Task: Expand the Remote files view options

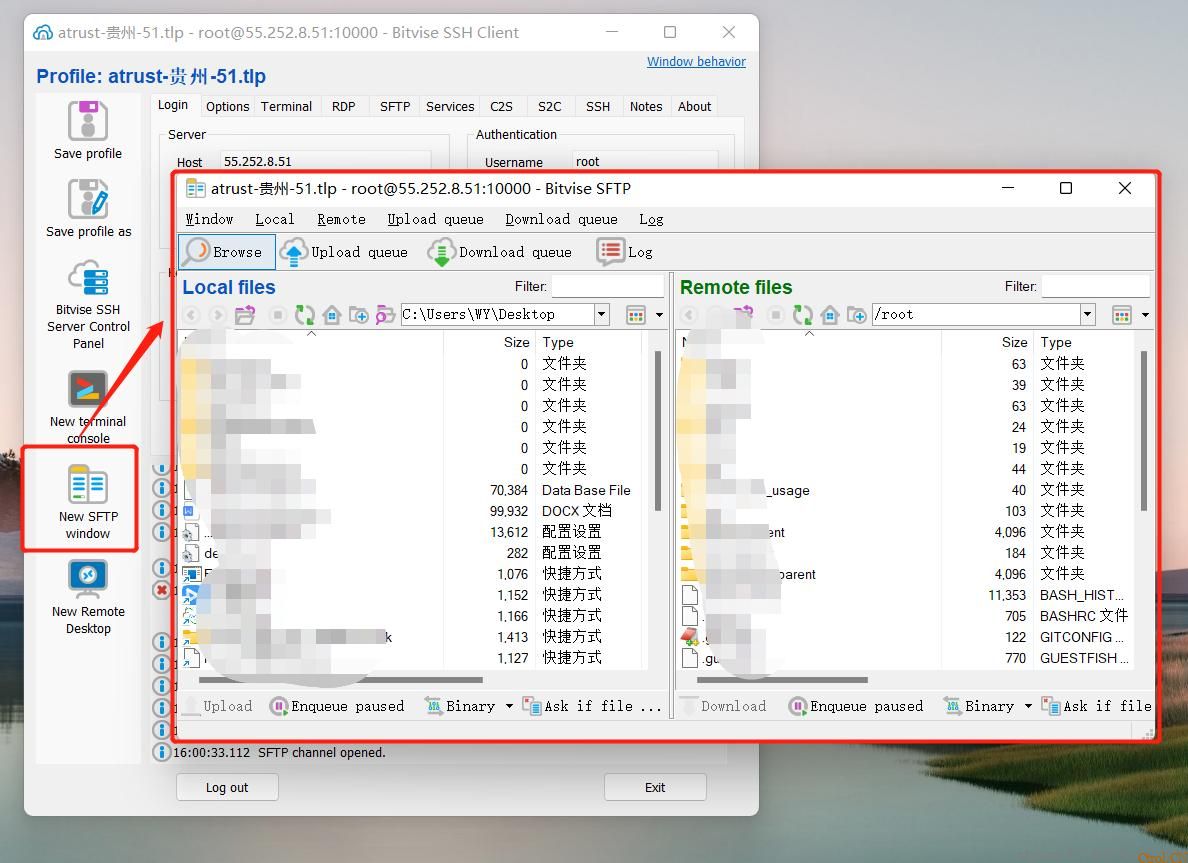Action: (1145, 314)
